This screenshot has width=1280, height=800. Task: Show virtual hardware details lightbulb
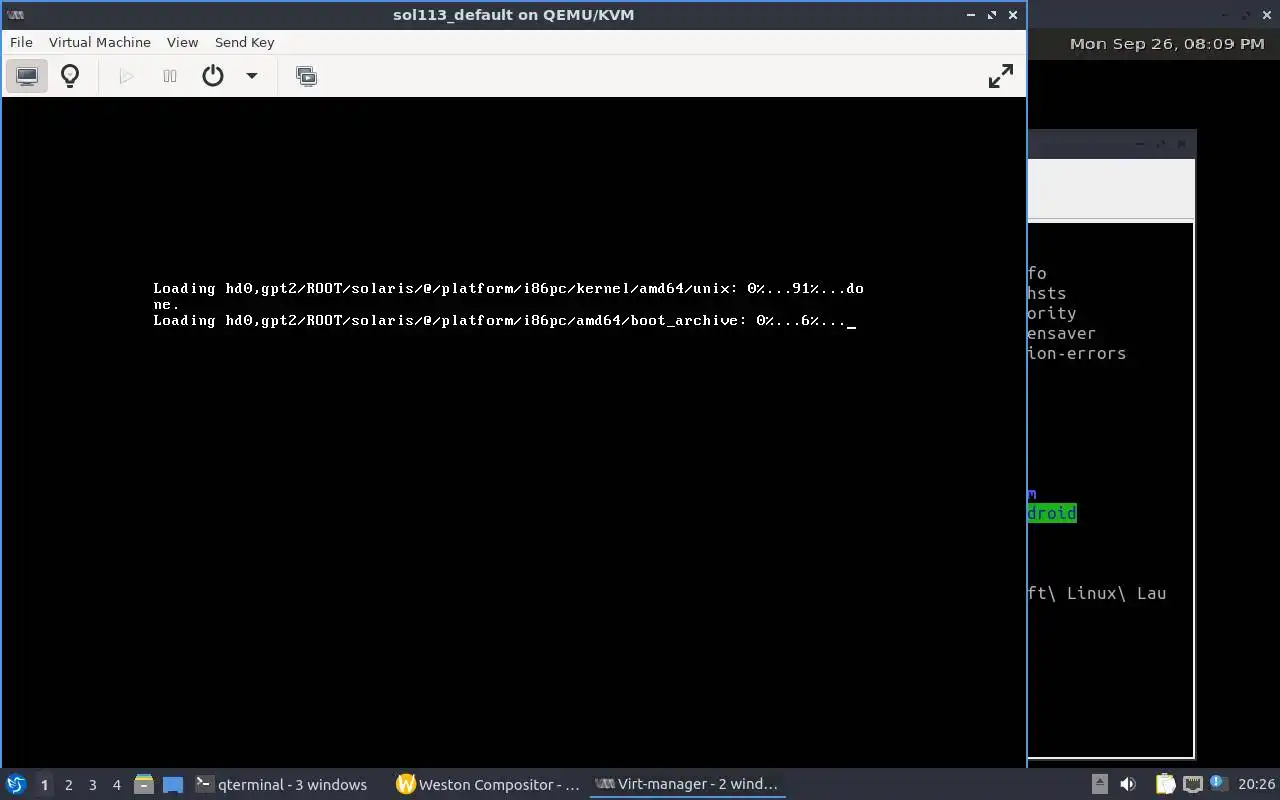[x=70, y=76]
